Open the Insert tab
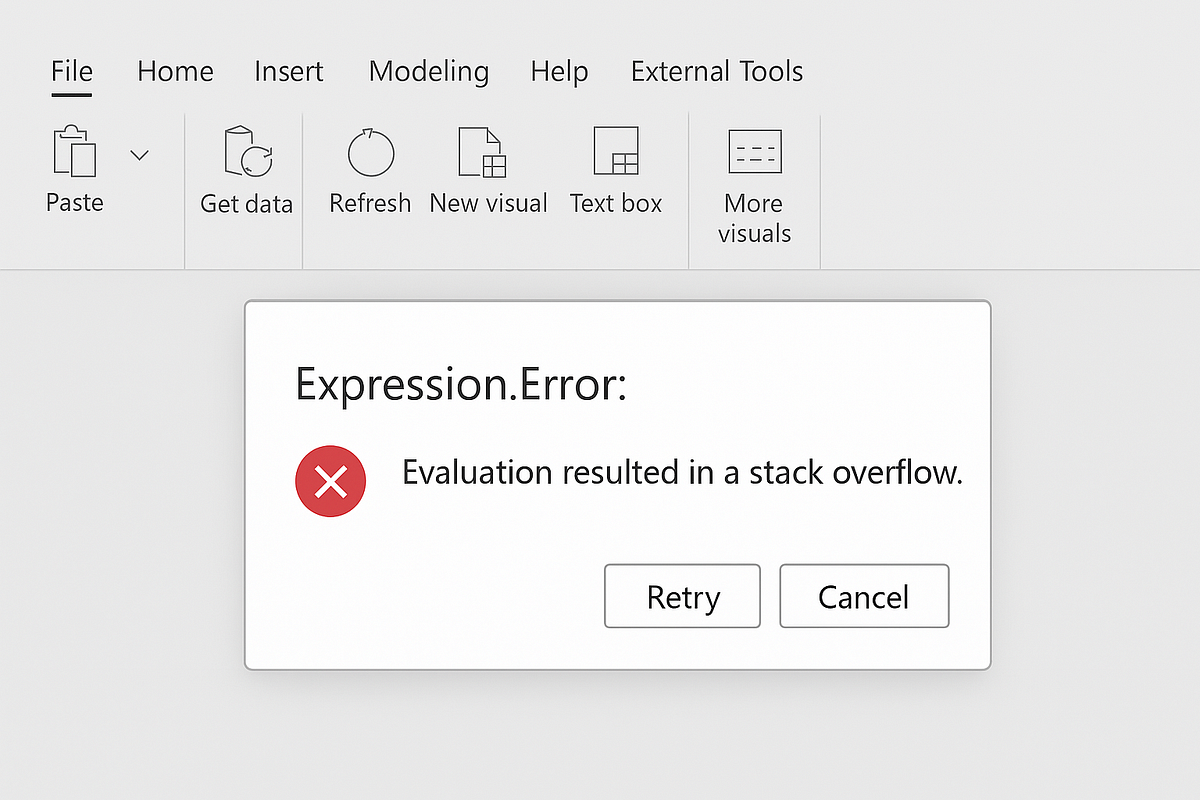 (289, 71)
